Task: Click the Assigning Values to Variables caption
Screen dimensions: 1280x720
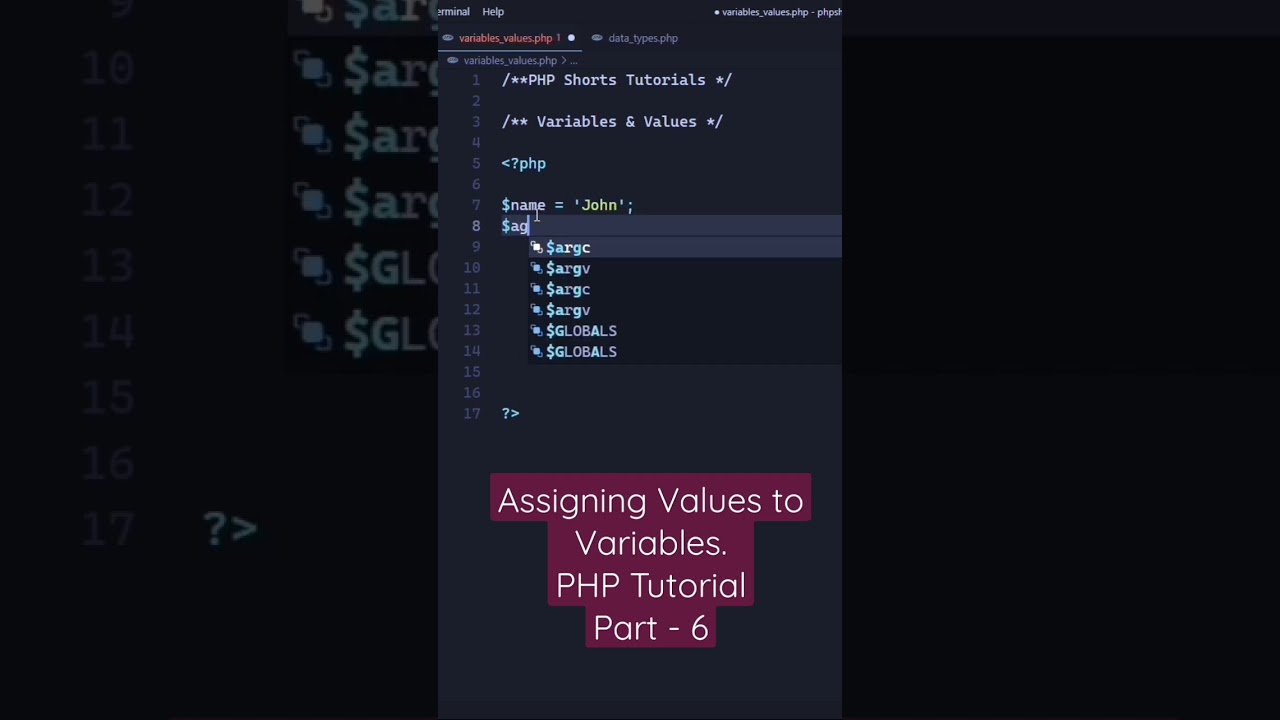Action: click(651, 521)
